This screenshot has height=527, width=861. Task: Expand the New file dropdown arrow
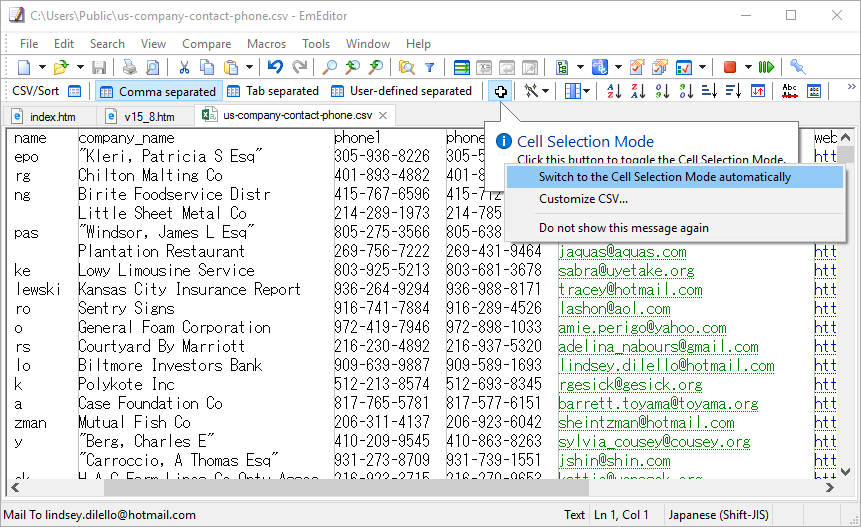click(42, 68)
